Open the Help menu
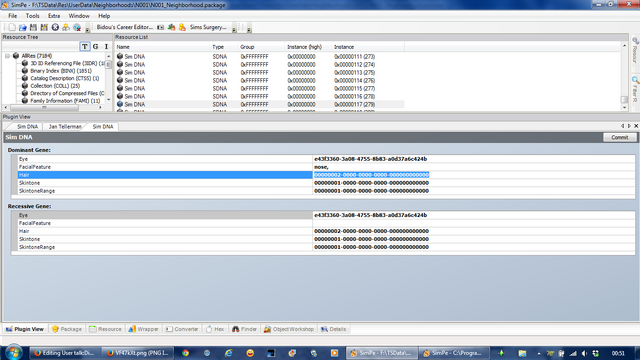The width and height of the screenshot is (640, 360). [x=104, y=16]
